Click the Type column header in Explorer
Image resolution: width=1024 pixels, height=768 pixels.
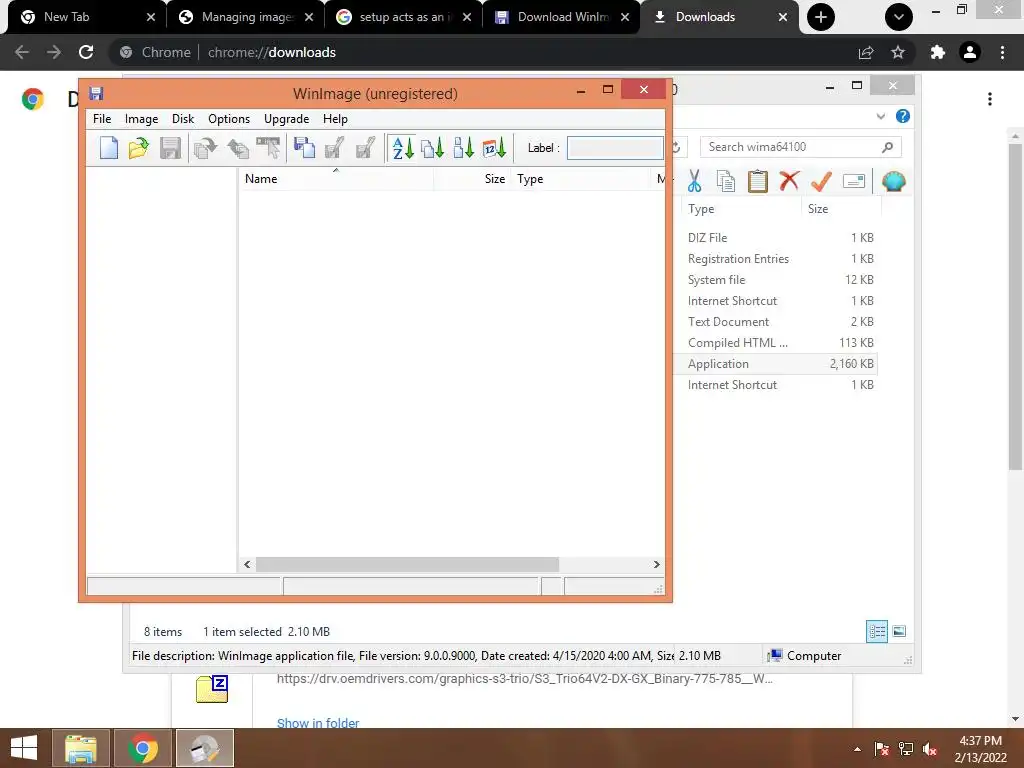741,209
